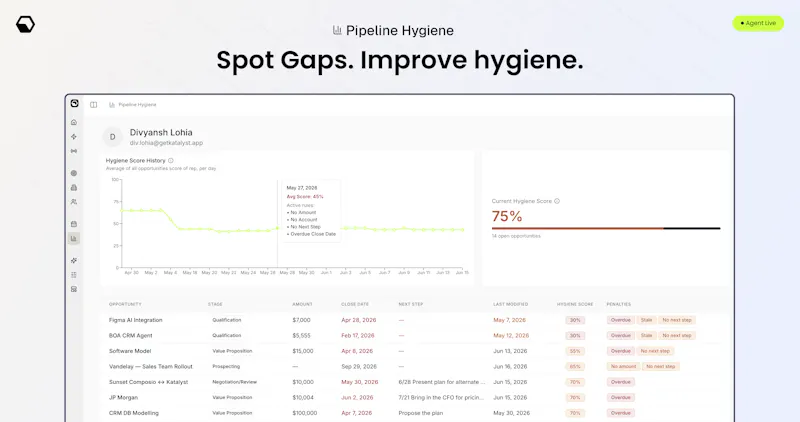Viewport: 800px width, 422px height.
Task: Click the No amount tag on Vandelay row
Action: [623, 366]
